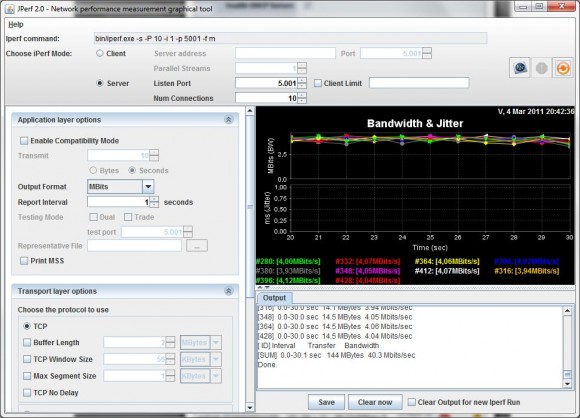Click the Representative File browse button
The width and height of the screenshot is (580, 418).
coord(197,246)
